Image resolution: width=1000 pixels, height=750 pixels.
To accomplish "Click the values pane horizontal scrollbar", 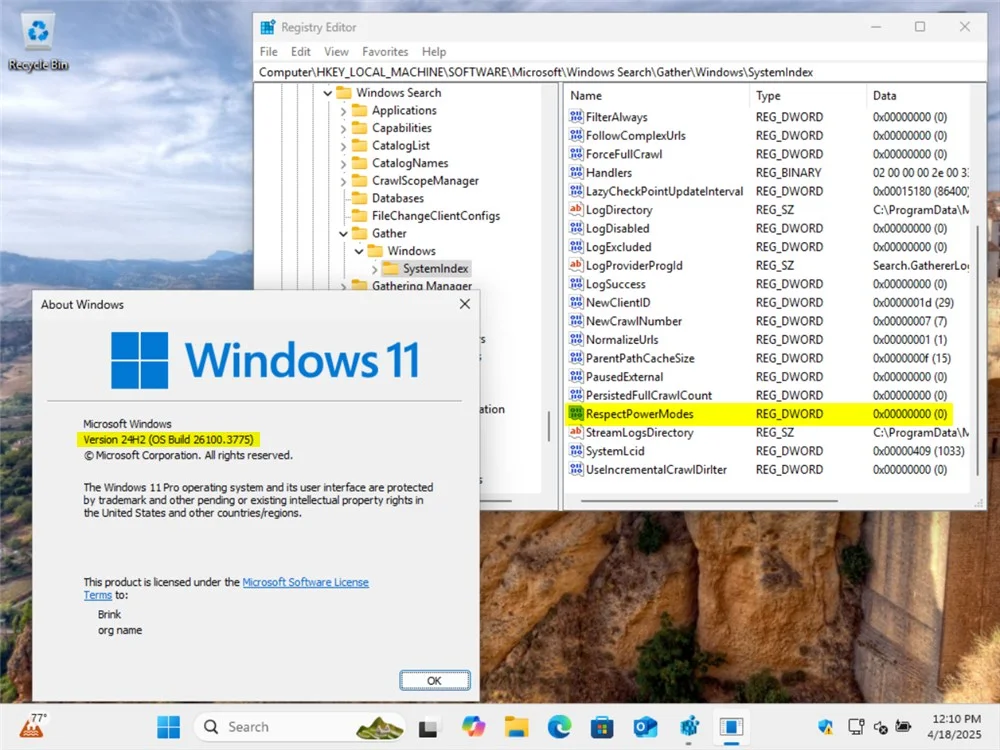I will (709, 501).
